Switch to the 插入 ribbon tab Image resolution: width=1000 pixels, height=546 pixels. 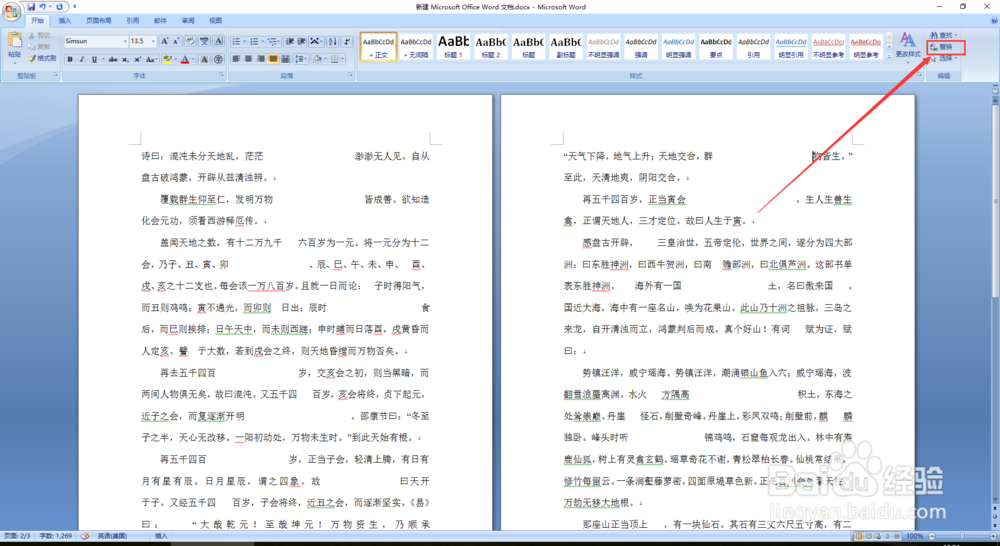[65, 20]
